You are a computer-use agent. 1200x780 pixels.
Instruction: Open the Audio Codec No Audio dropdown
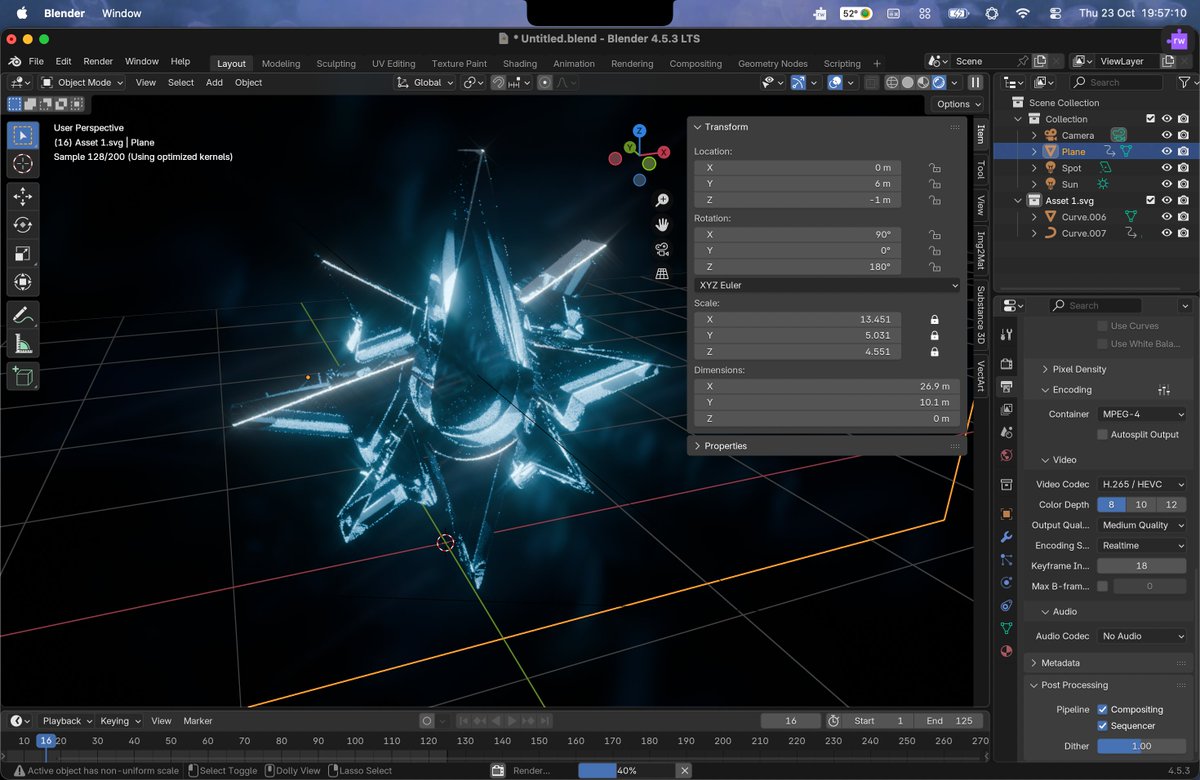[1141, 636]
